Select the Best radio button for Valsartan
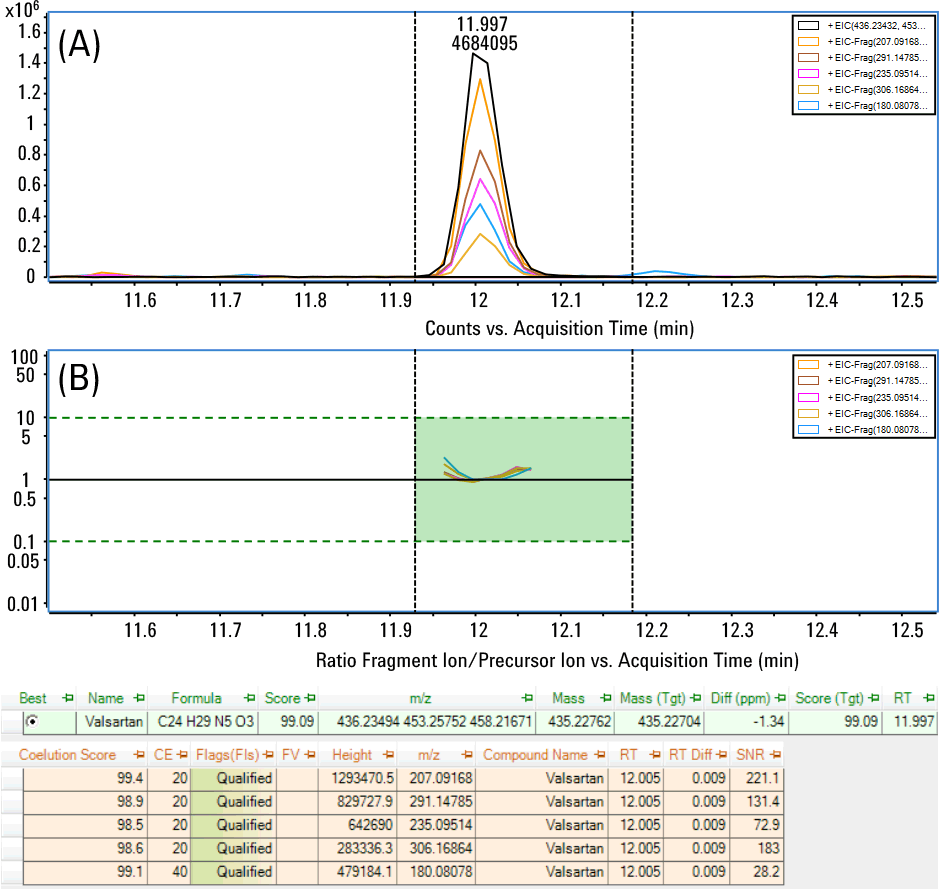 point(35,720)
